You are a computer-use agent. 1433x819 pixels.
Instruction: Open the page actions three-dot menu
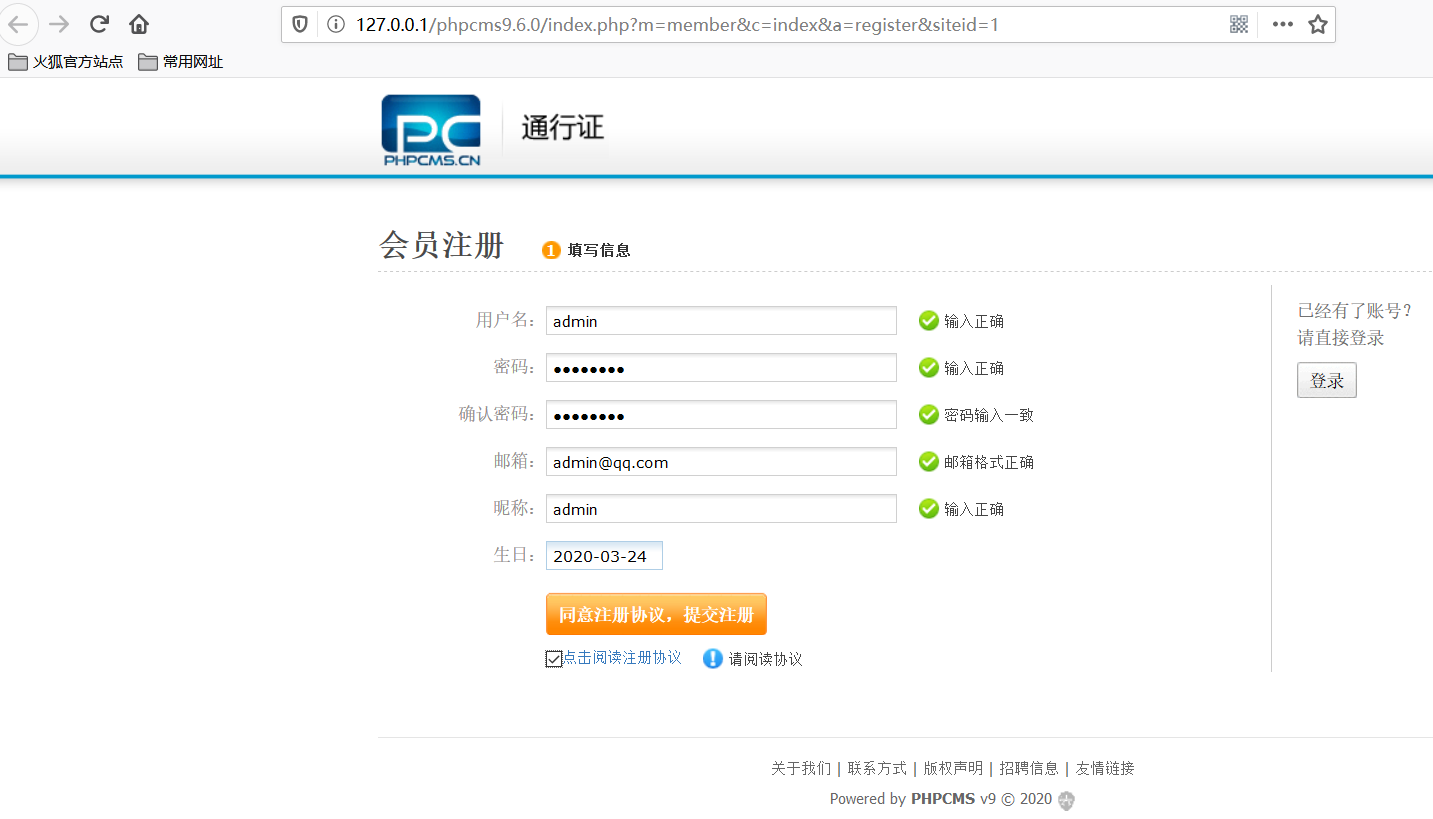(x=1283, y=24)
